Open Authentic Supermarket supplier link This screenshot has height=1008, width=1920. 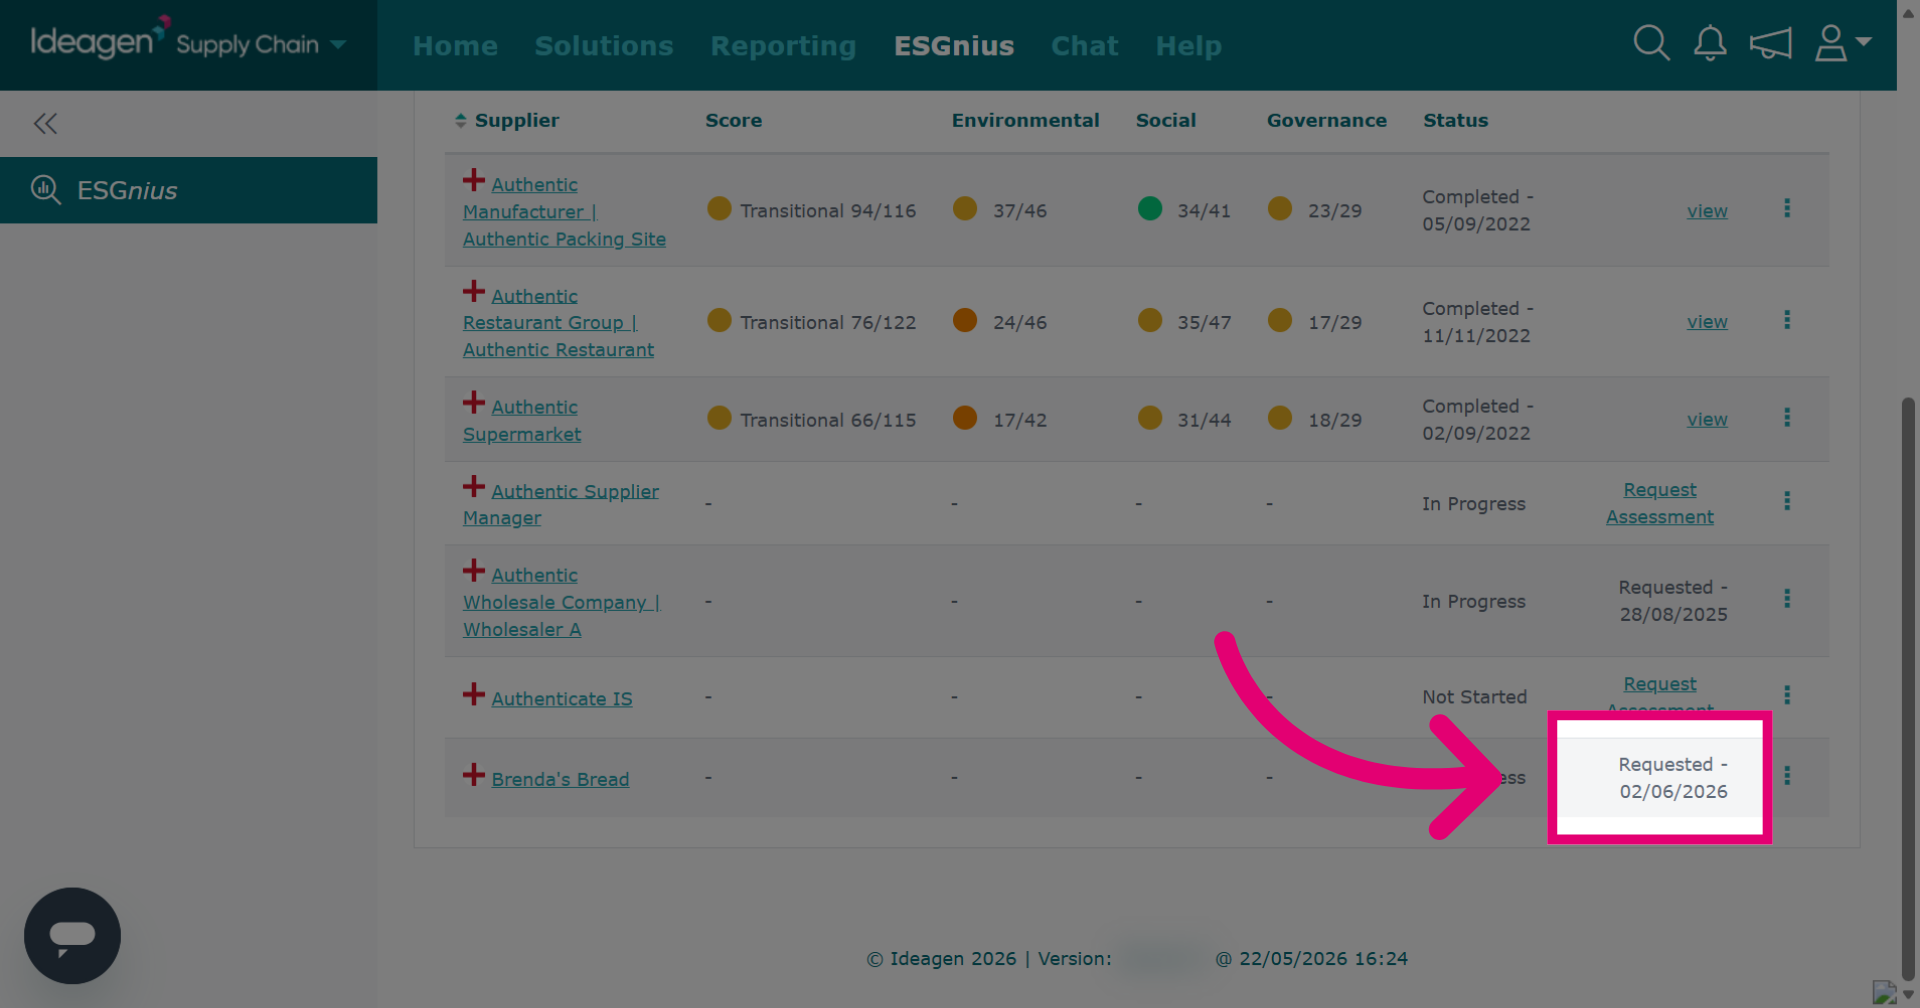pos(522,421)
